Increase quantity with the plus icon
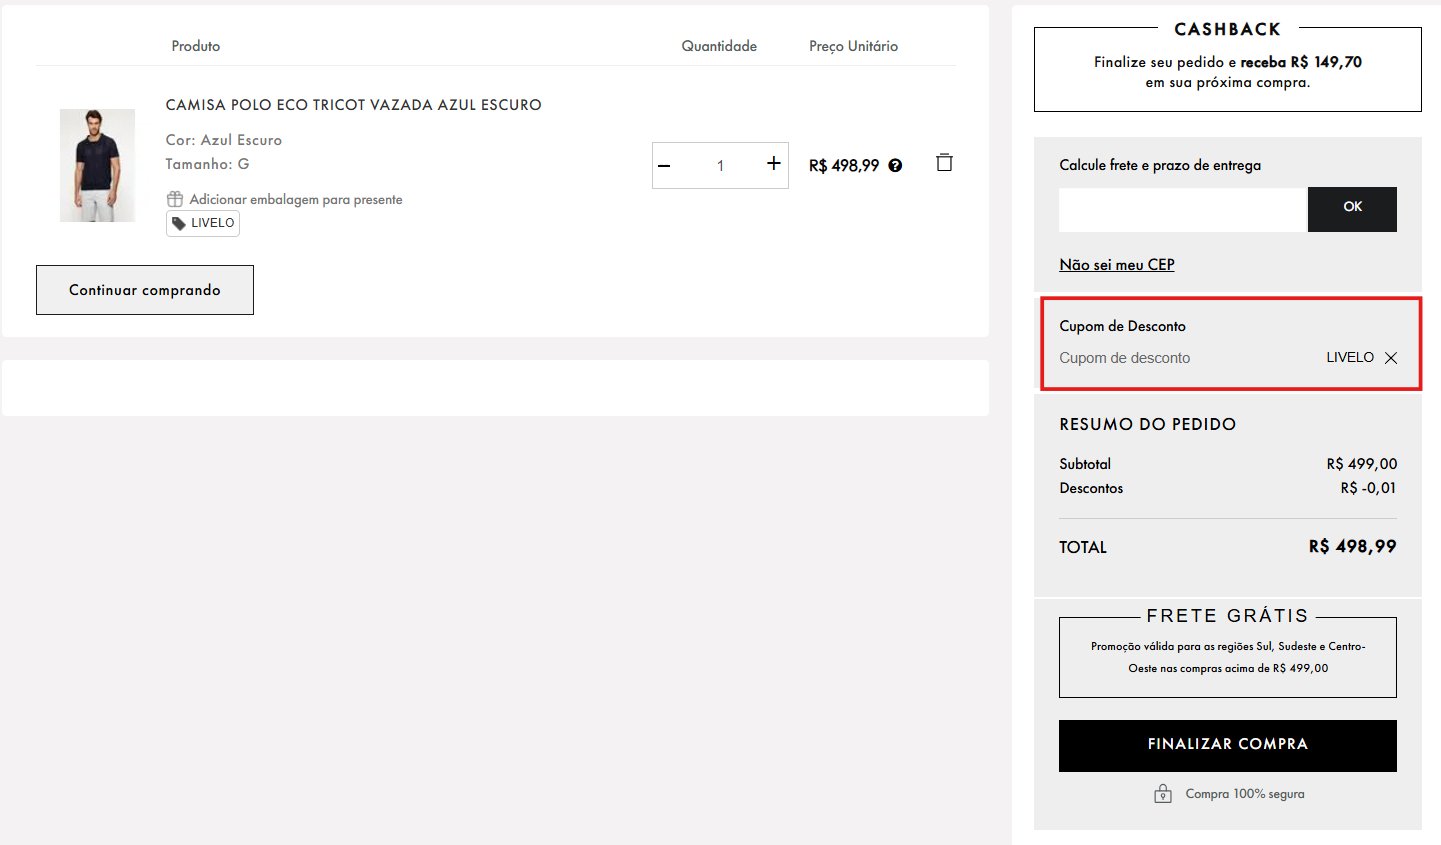Image resolution: width=1441 pixels, height=845 pixels. click(x=773, y=163)
